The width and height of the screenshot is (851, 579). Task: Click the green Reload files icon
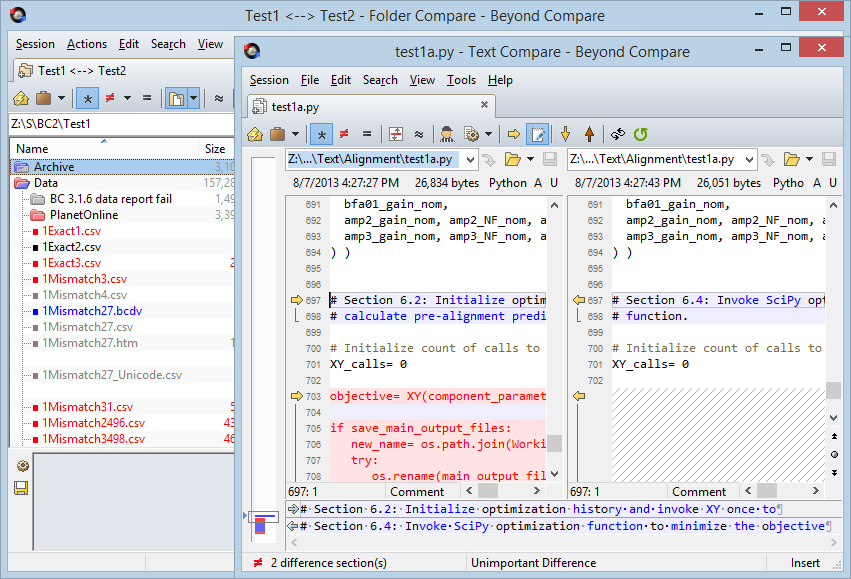coord(640,133)
